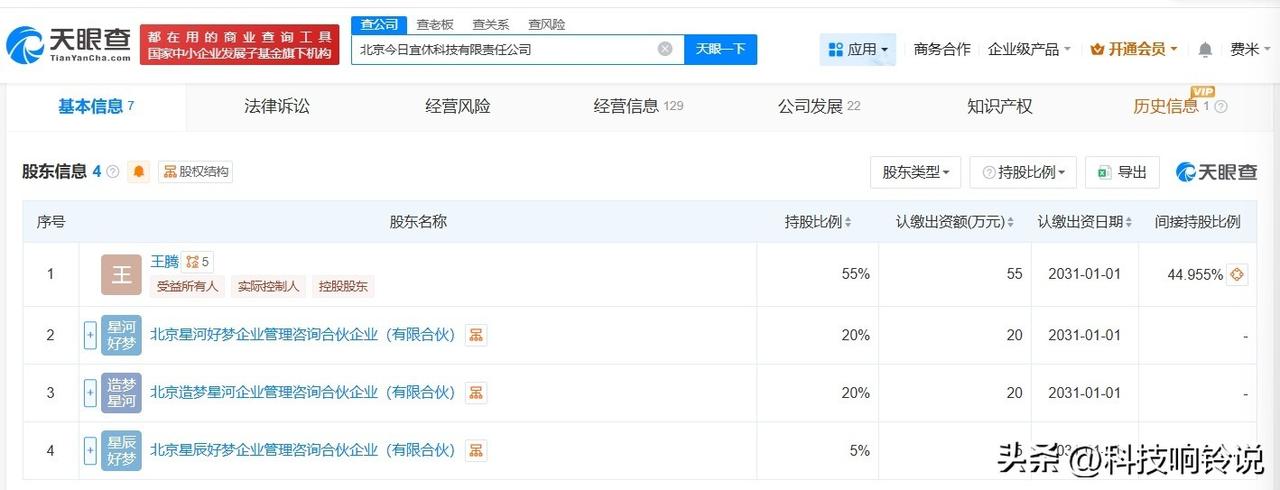Image resolution: width=1280 pixels, height=490 pixels.
Task: Click the 造梦星河 shareholder logo
Action: point(121,393)
